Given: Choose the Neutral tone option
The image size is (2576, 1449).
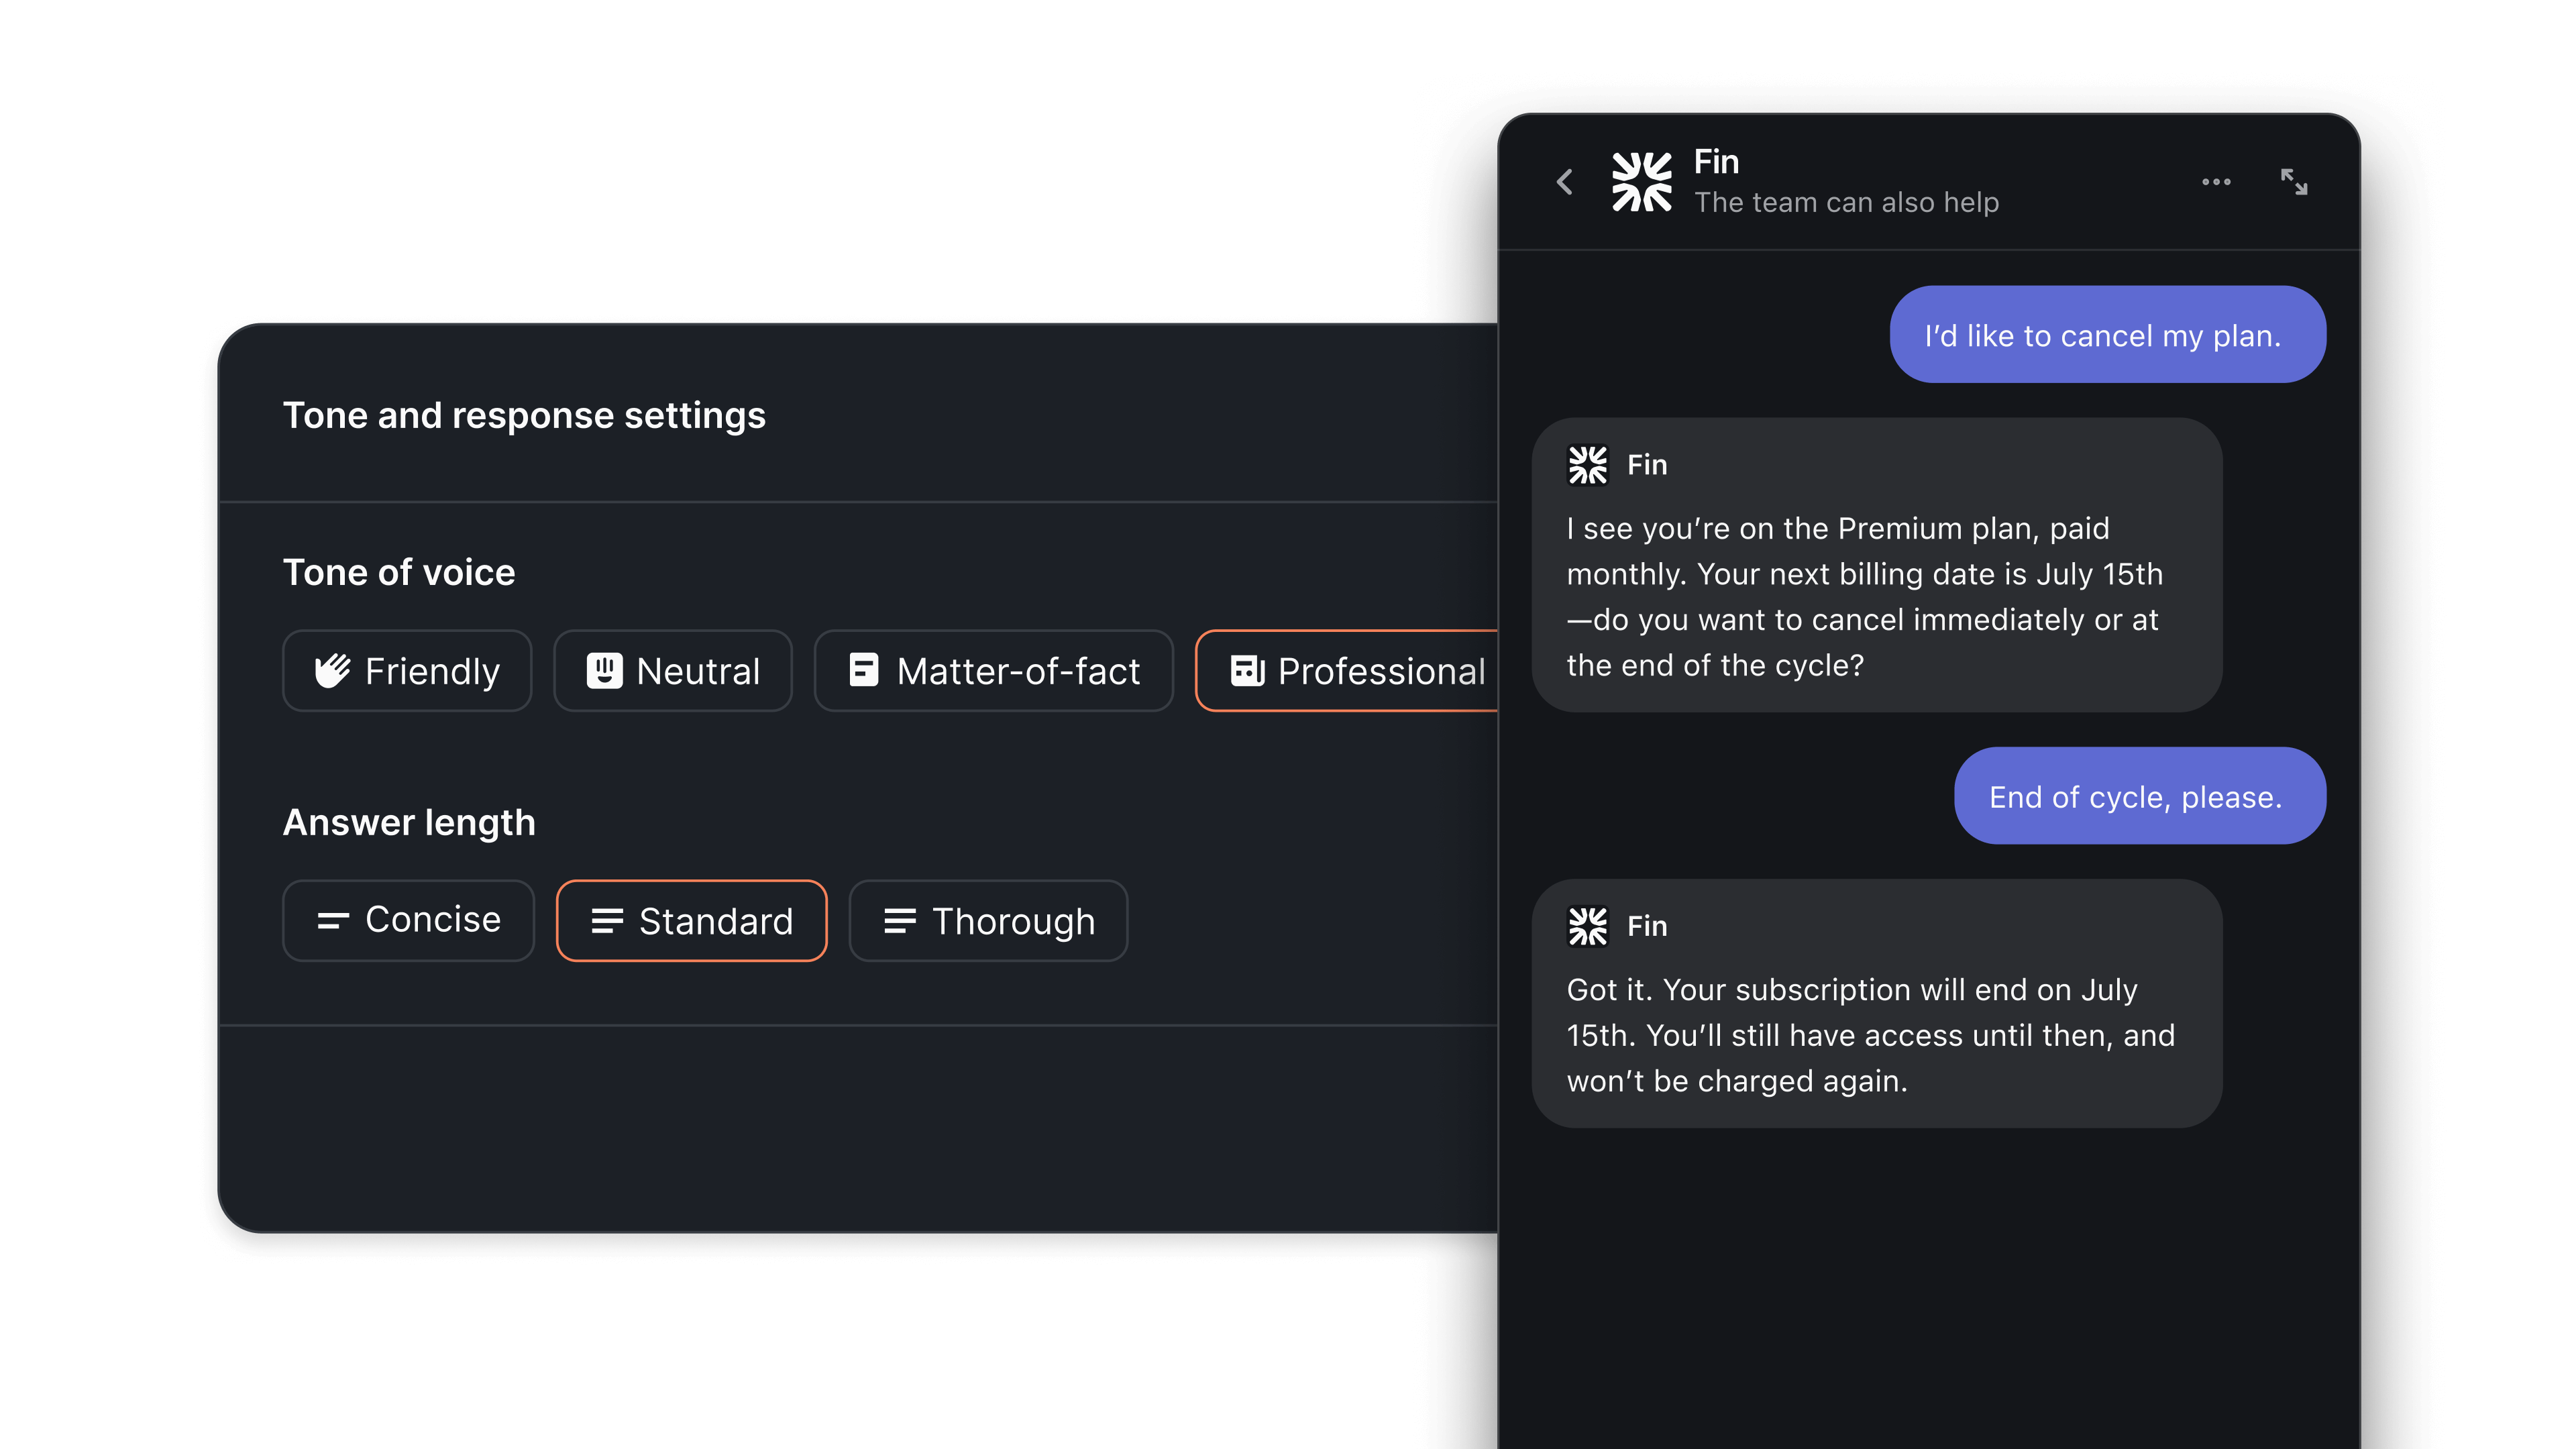Looking at the screenshot, I should tap(673, 671).
